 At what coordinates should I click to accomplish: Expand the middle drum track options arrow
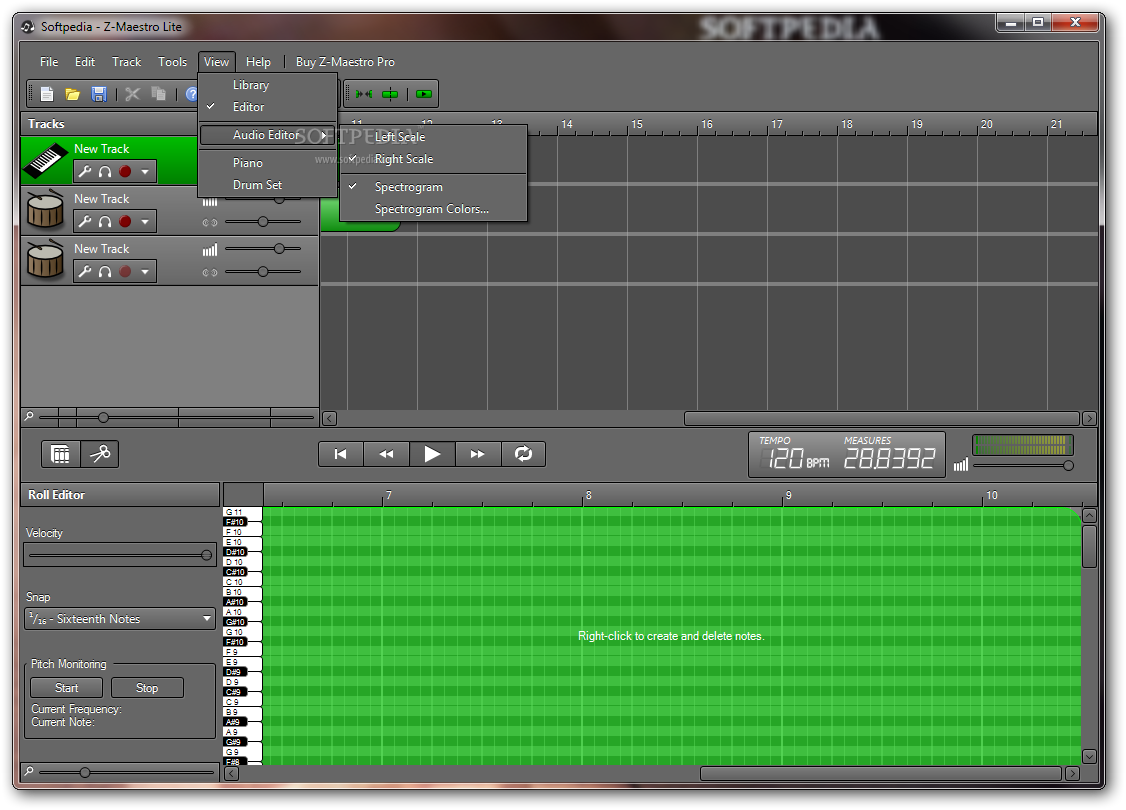click(145, 222)
